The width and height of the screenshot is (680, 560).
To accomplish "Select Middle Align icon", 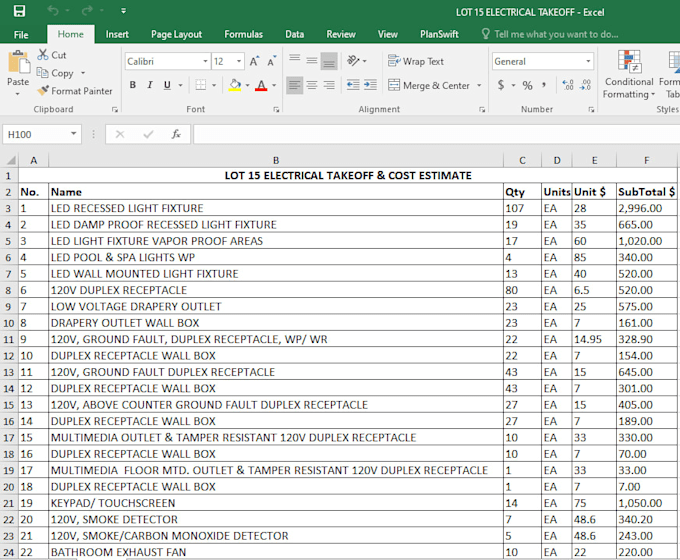I will coord(312,61).
